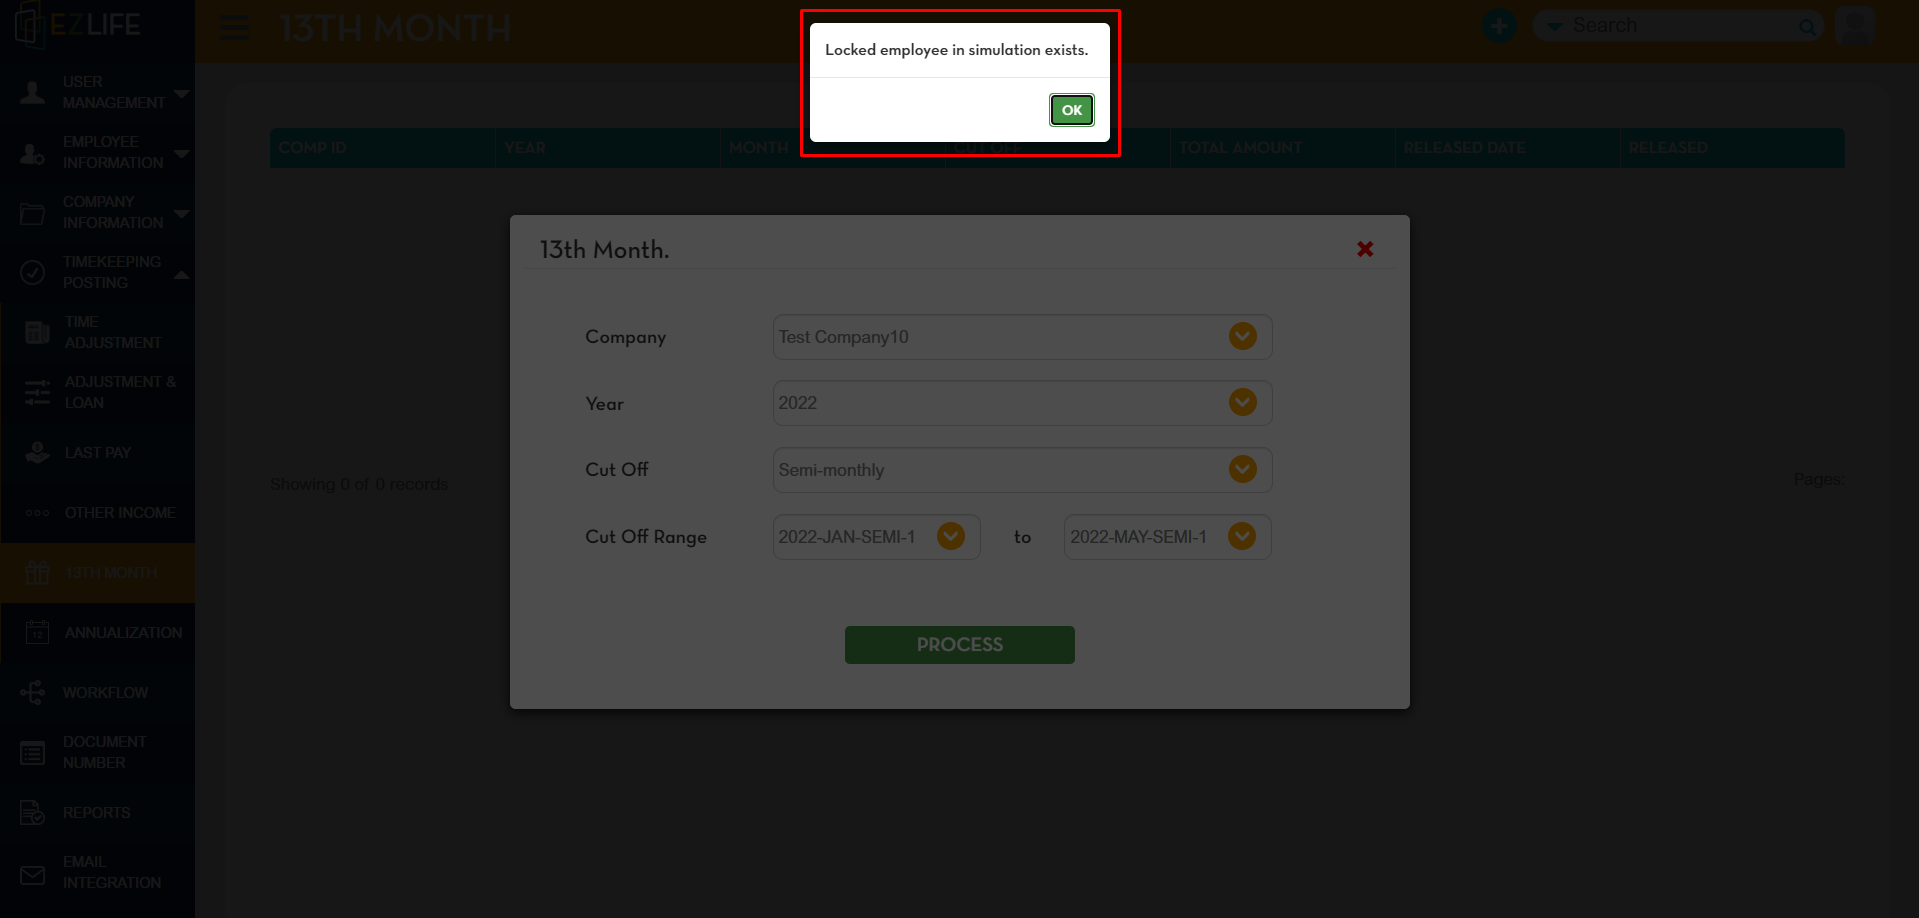Click the blue plus add icon

pyautogui.click(x=1499, y=26)
